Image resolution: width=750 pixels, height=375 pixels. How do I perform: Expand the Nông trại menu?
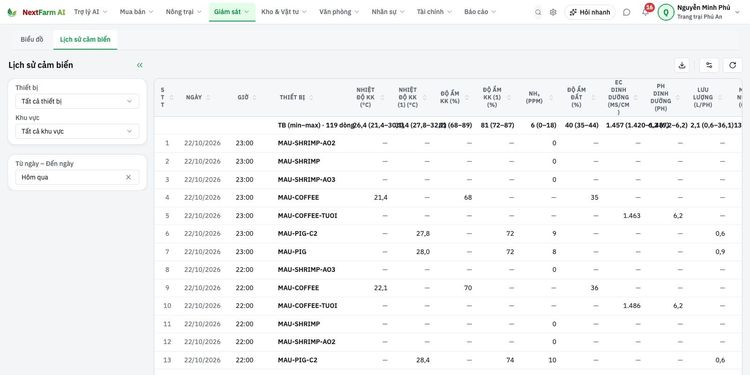(x=183, y=12)
